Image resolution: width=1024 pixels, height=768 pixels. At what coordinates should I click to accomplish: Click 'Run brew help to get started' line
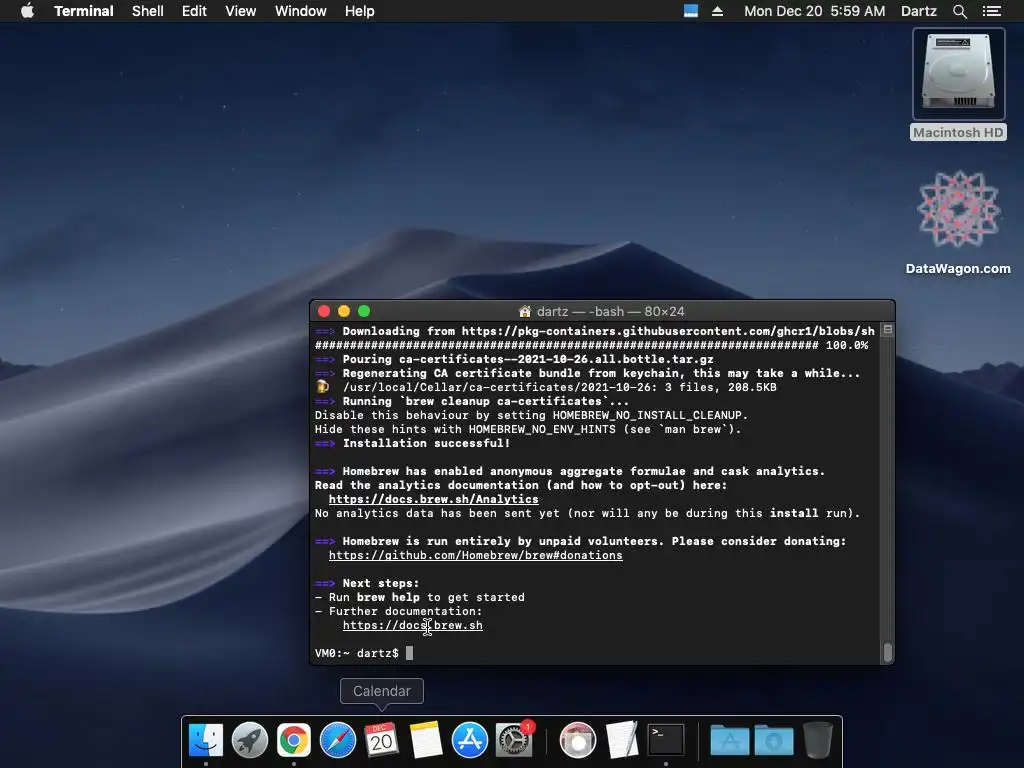tap(420, 597)
